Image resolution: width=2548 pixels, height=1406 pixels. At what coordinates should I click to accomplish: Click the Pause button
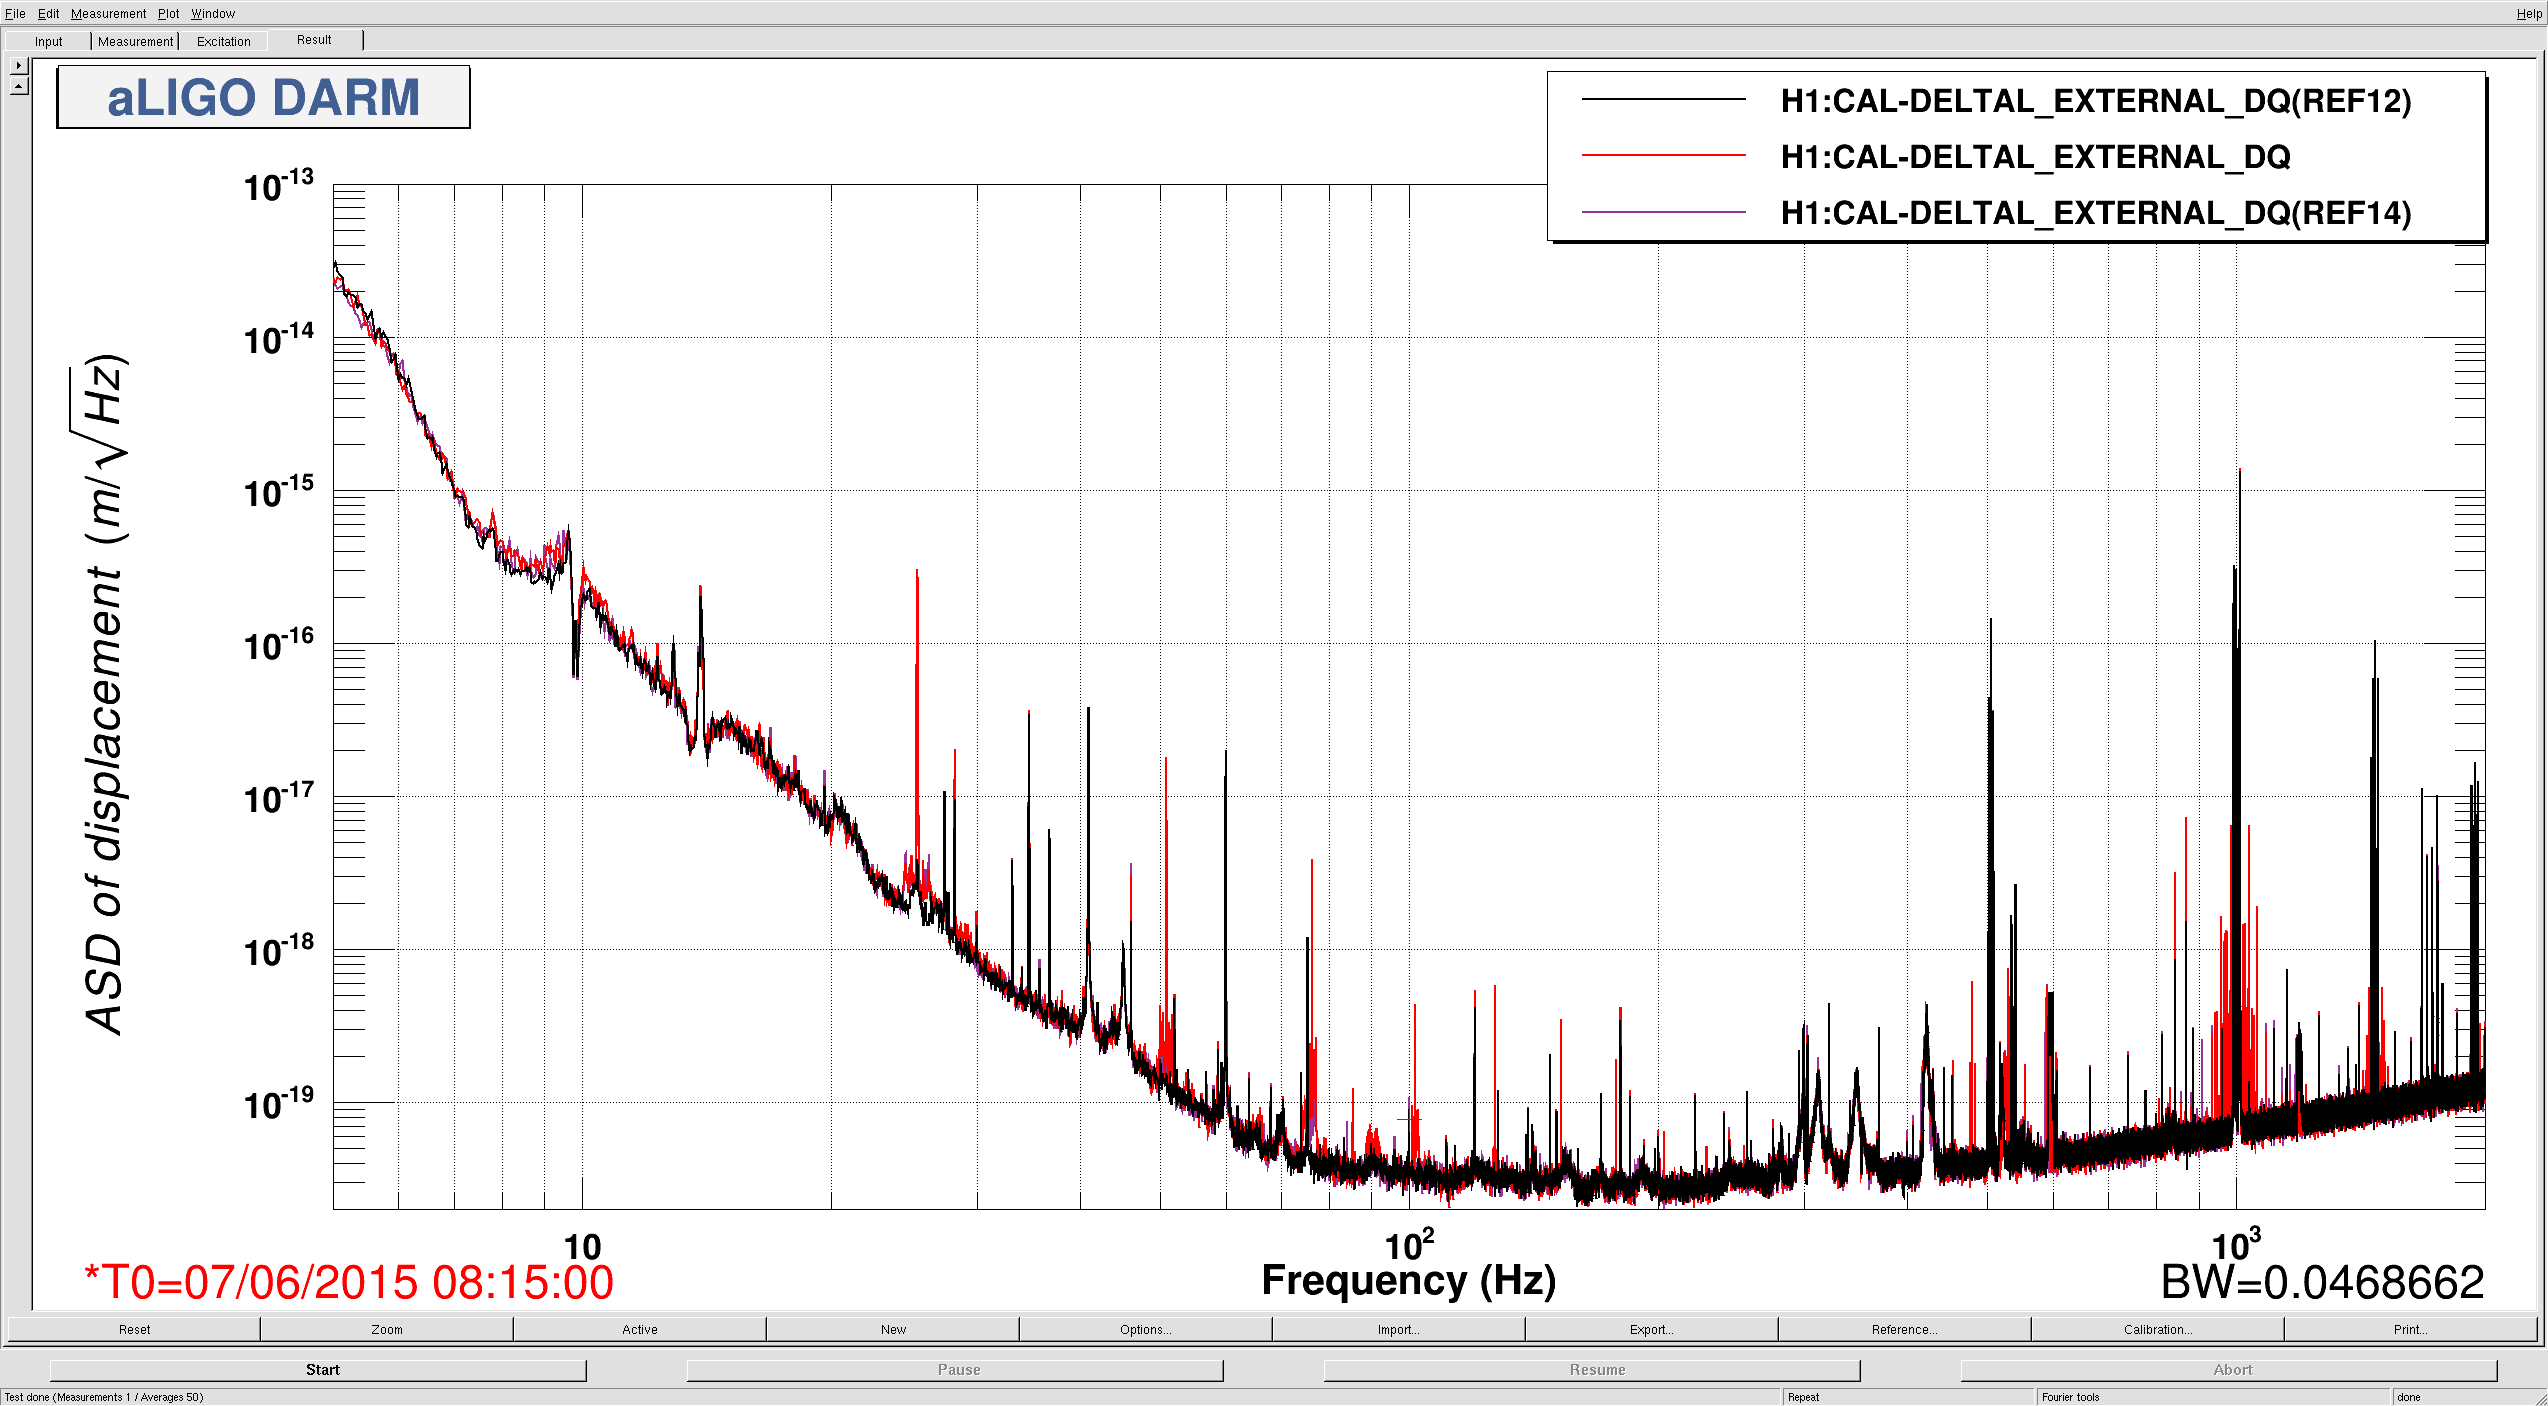955,1369
